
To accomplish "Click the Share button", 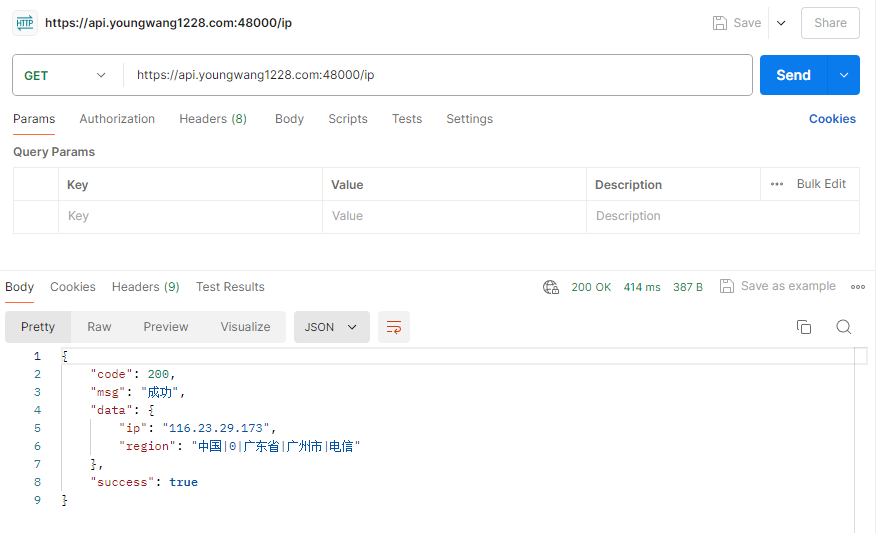I will pos(830,23).
